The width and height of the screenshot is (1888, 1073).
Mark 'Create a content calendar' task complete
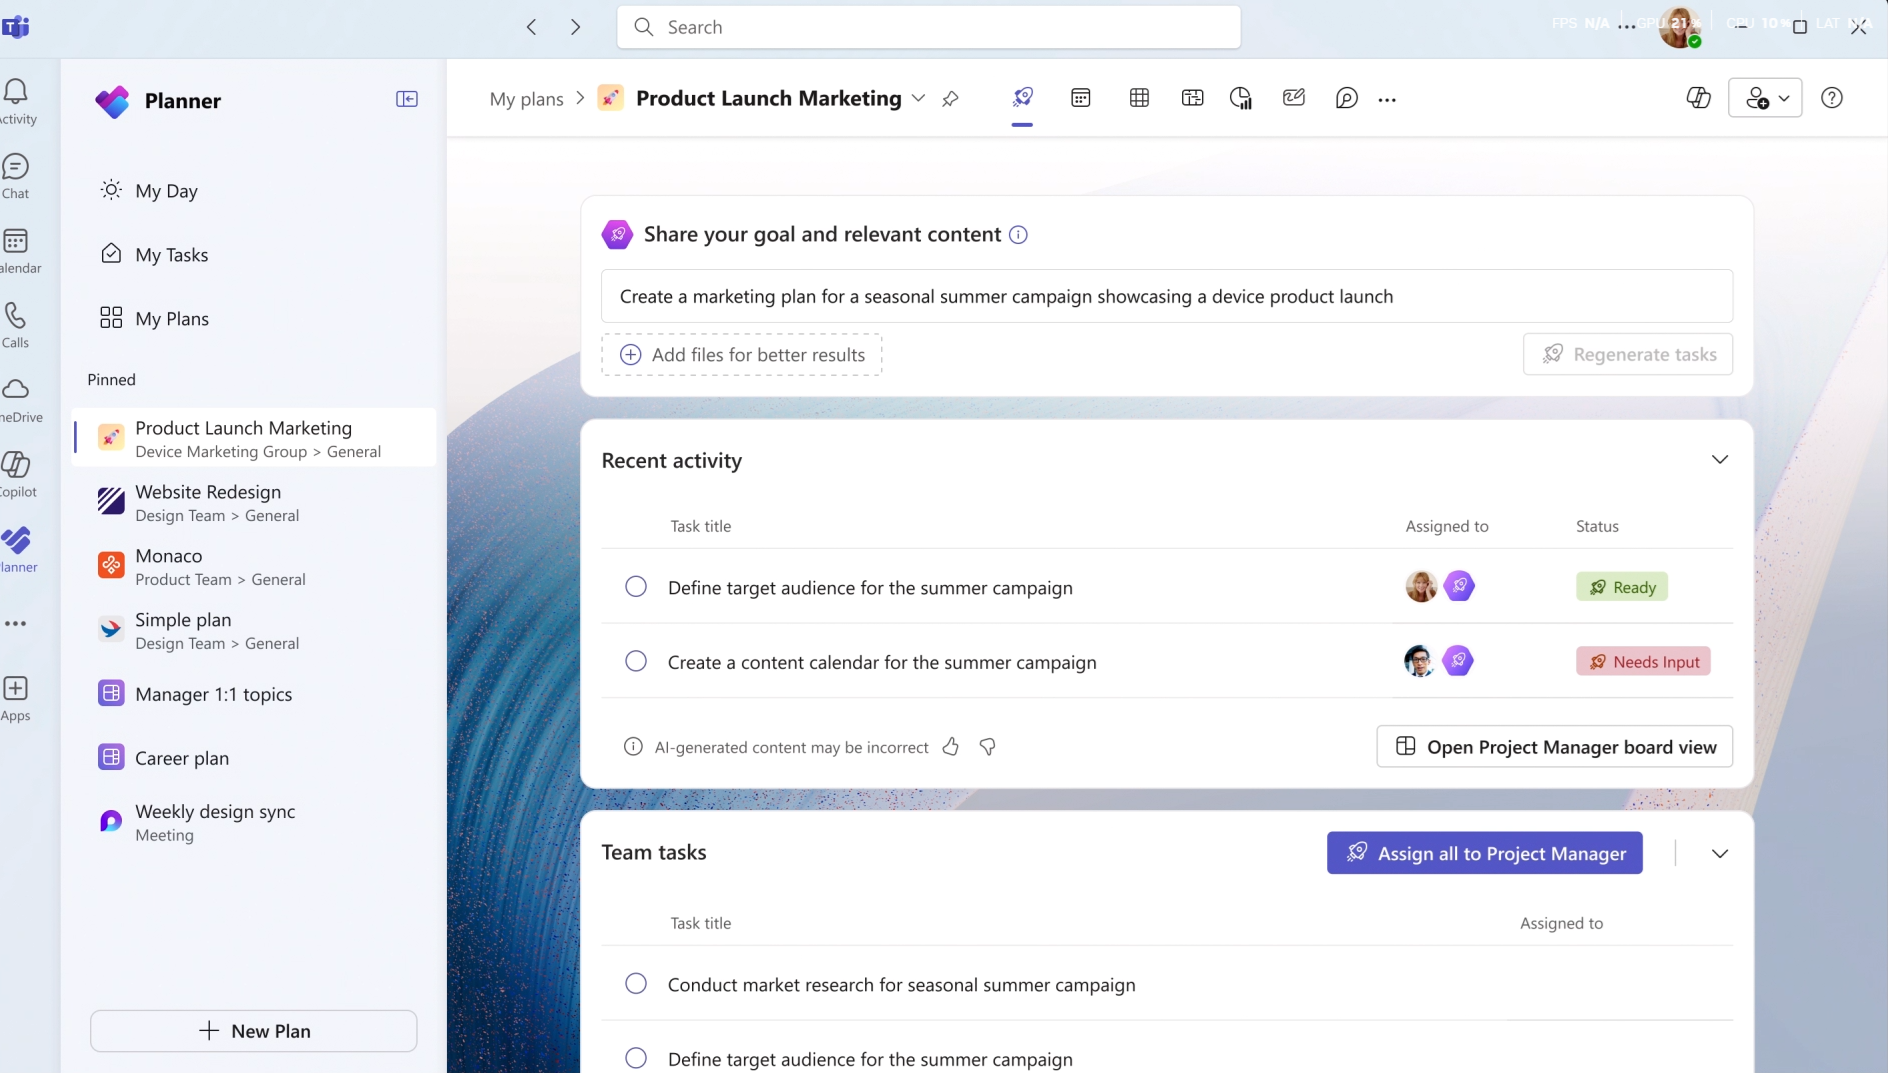point(636,661)
